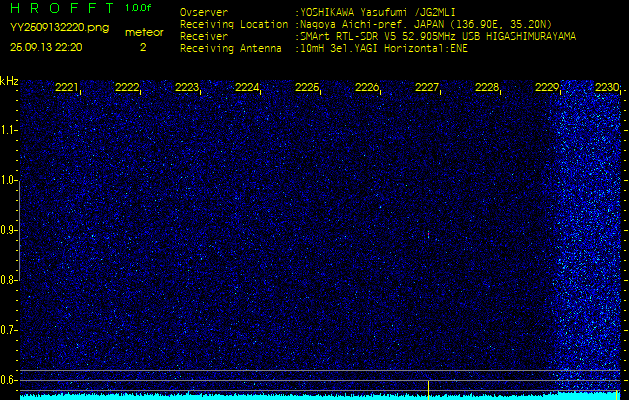Click the 0.8 frequency axis label
The image size is (629, 400).
click(9, 280)
